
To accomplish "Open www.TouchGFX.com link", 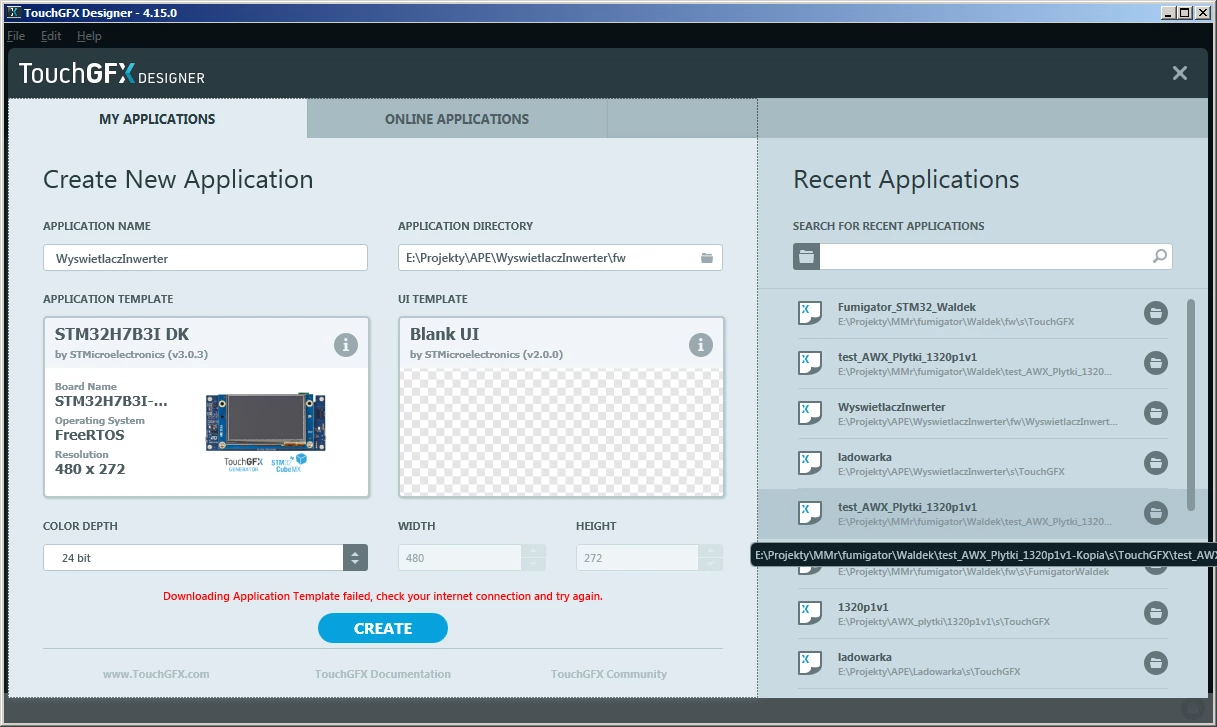I will (156, 674).
